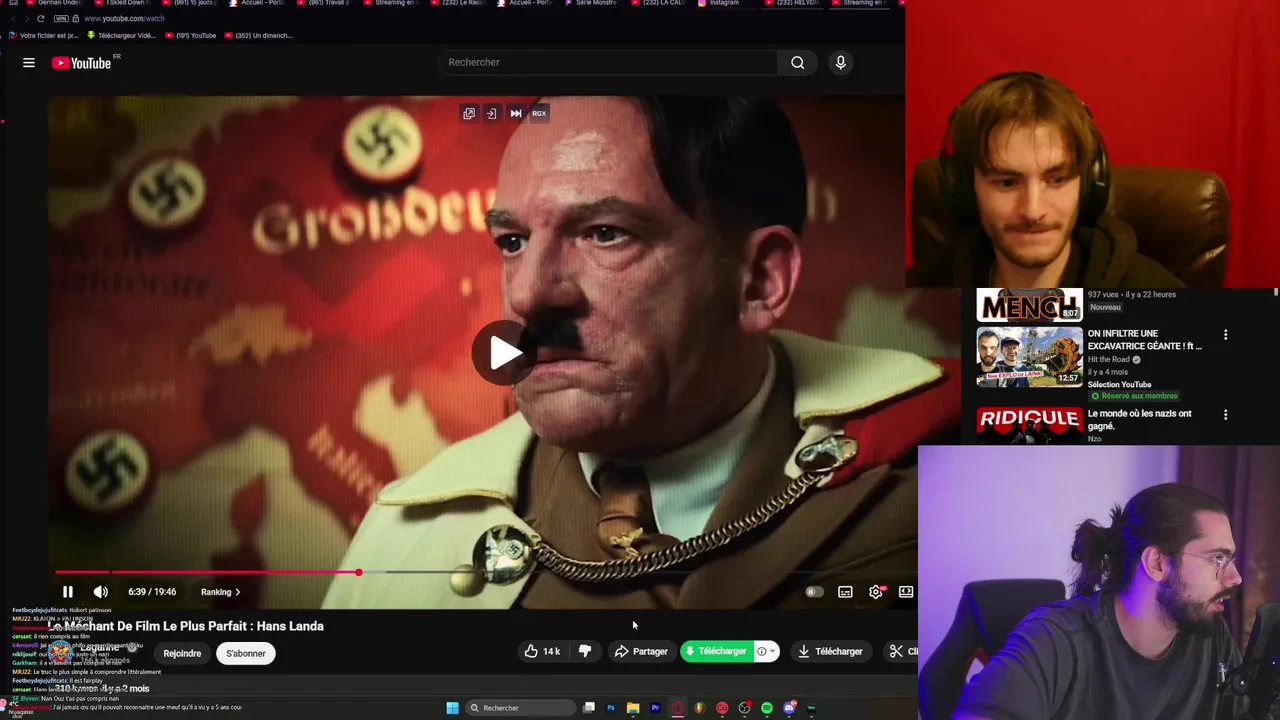
Task: Click the VPN badge in address bar
Action: (62, 19)
